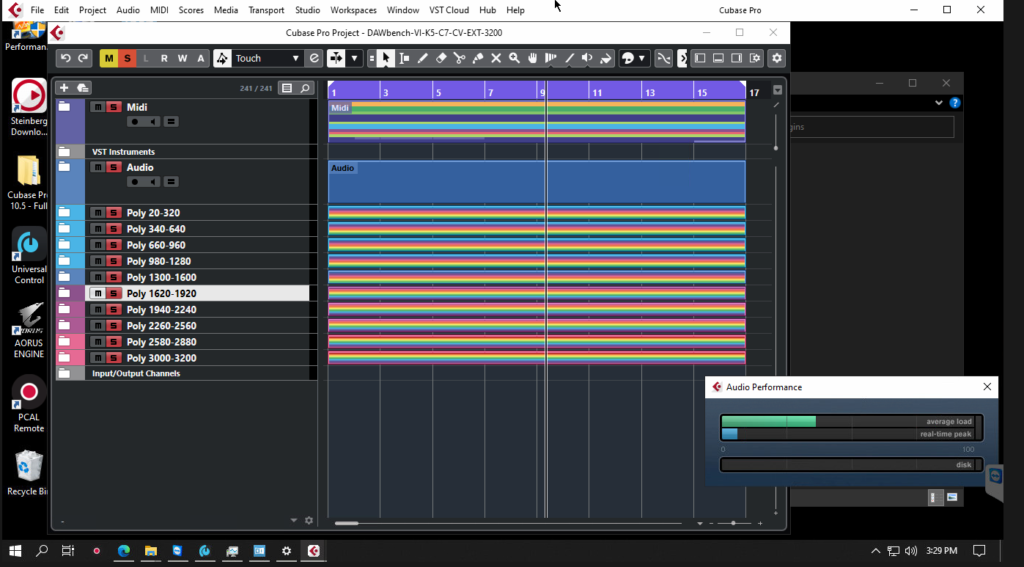1024x567 pixels.
Task: Select the Play speaker tool
Action: (587, 58)
